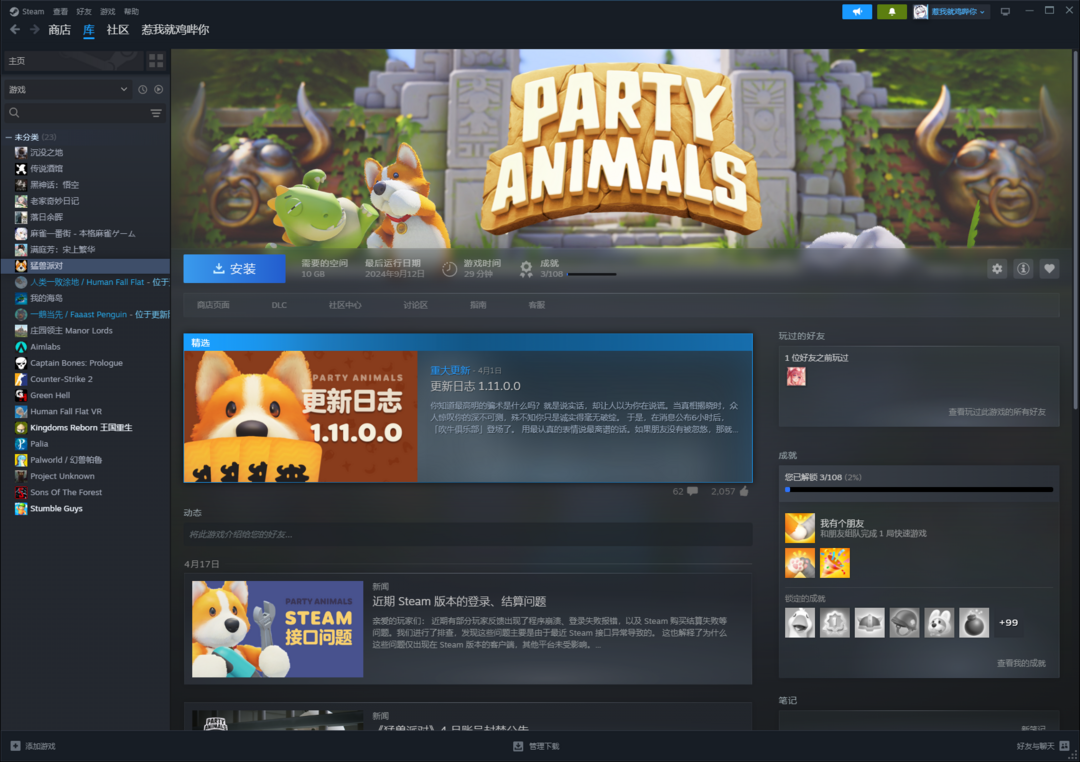The width and height of the screenshot is (1080, 762).
Task: Focus the 动态 activity post input field
Action: point(468,535)
